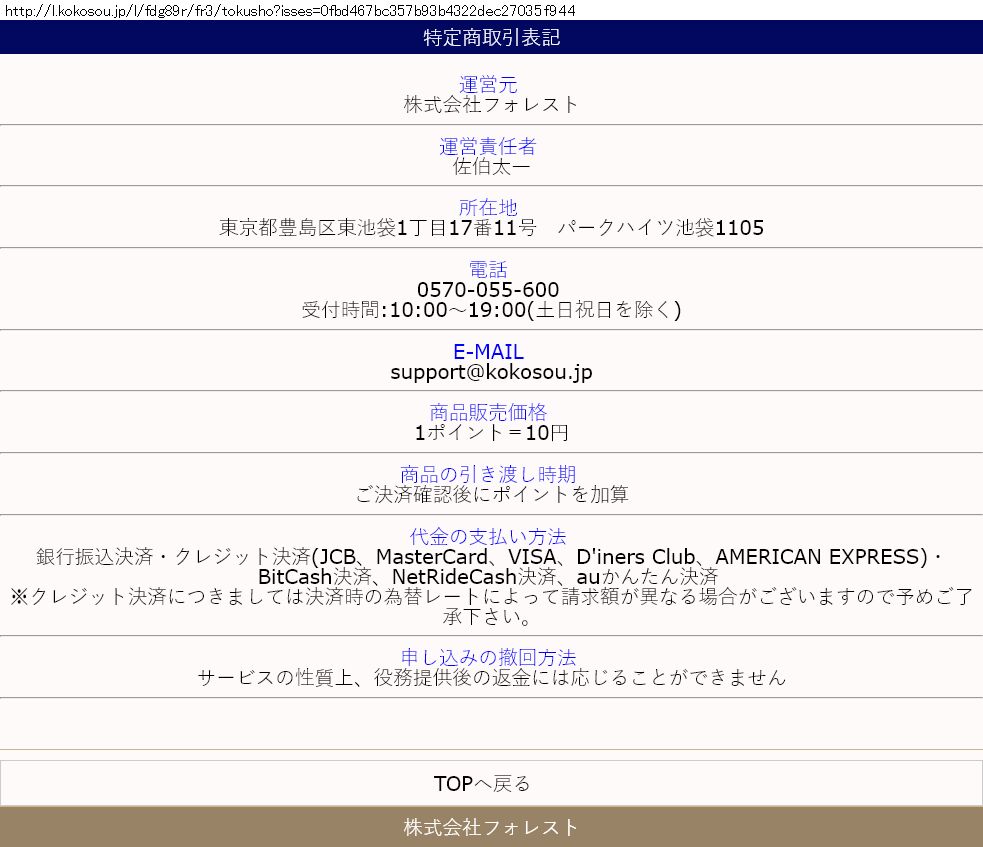Select the support@kokosou.jp email address
This screenshot has width=983, height=847.
491,372
